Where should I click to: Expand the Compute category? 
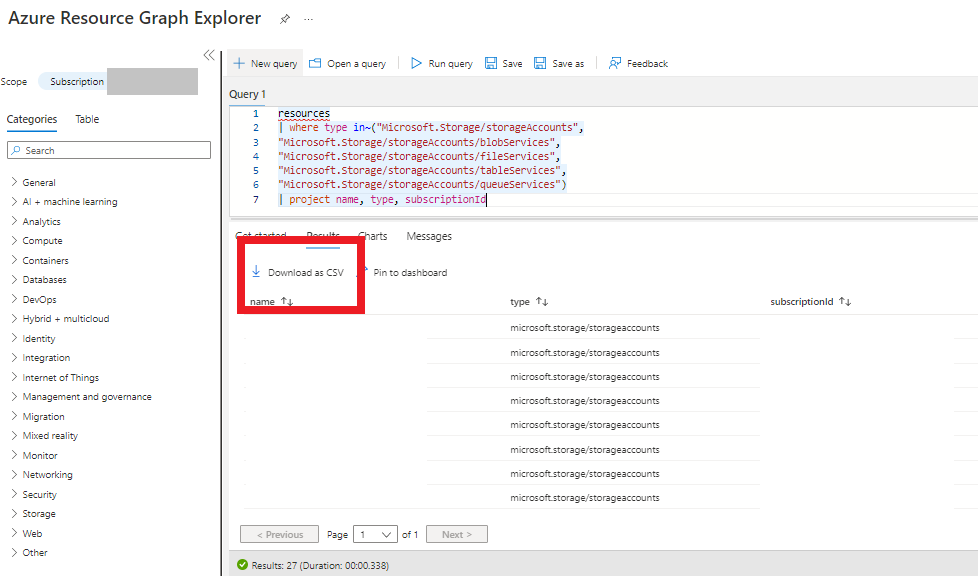(14, 240)
